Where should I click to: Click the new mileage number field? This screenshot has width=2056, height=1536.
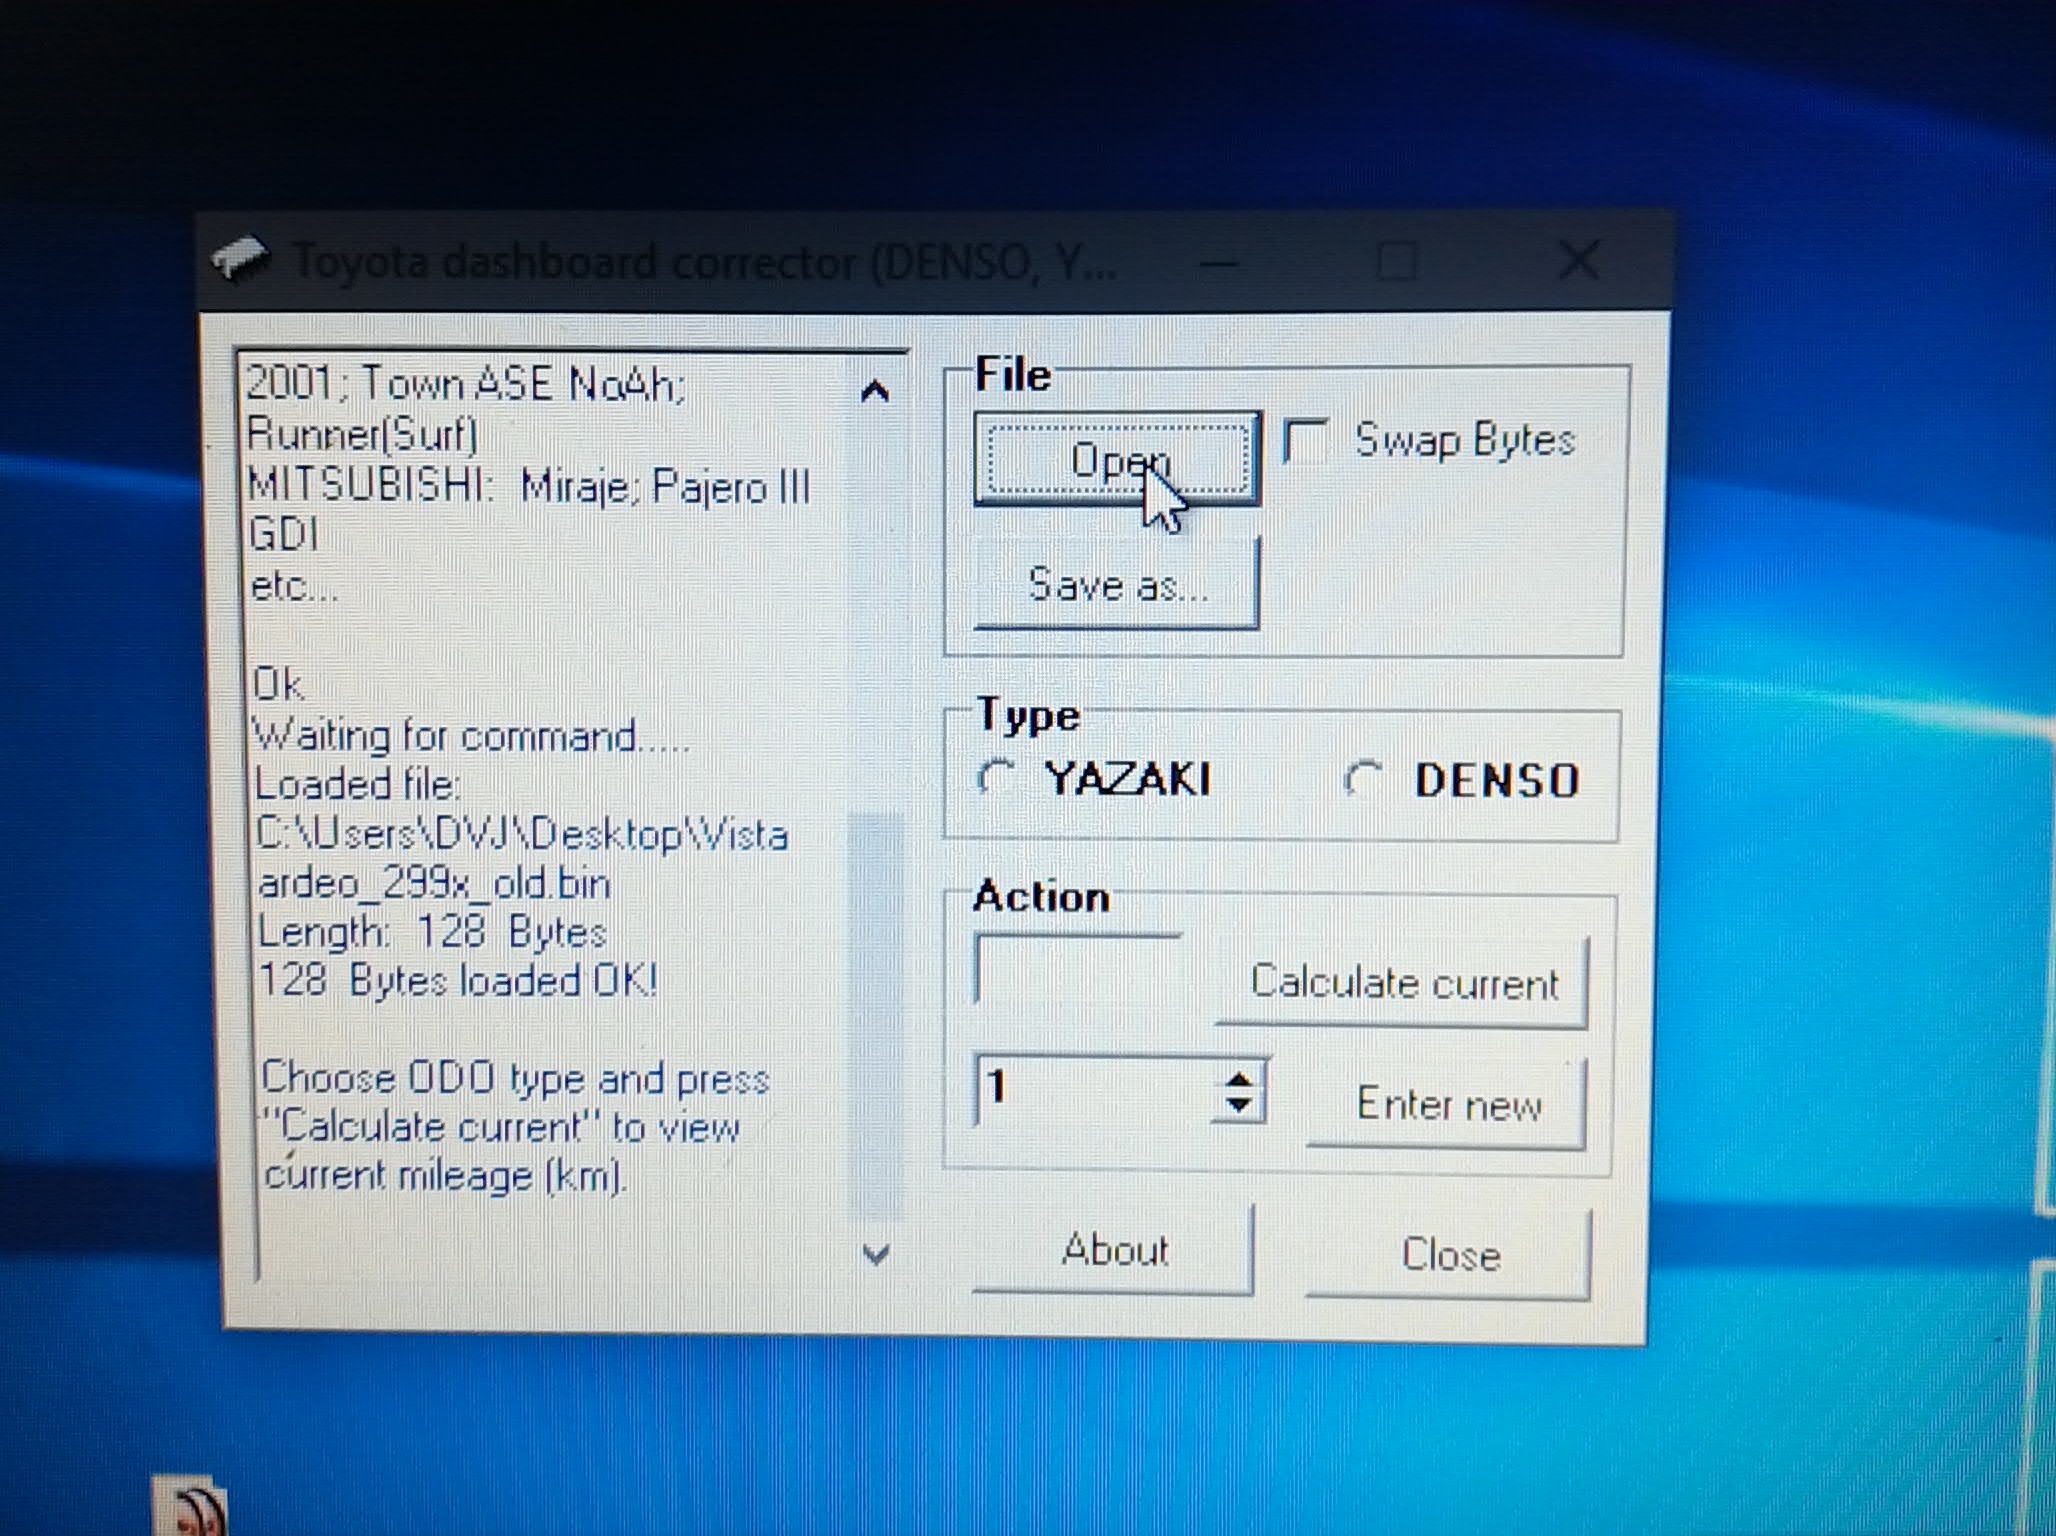1095,1088
